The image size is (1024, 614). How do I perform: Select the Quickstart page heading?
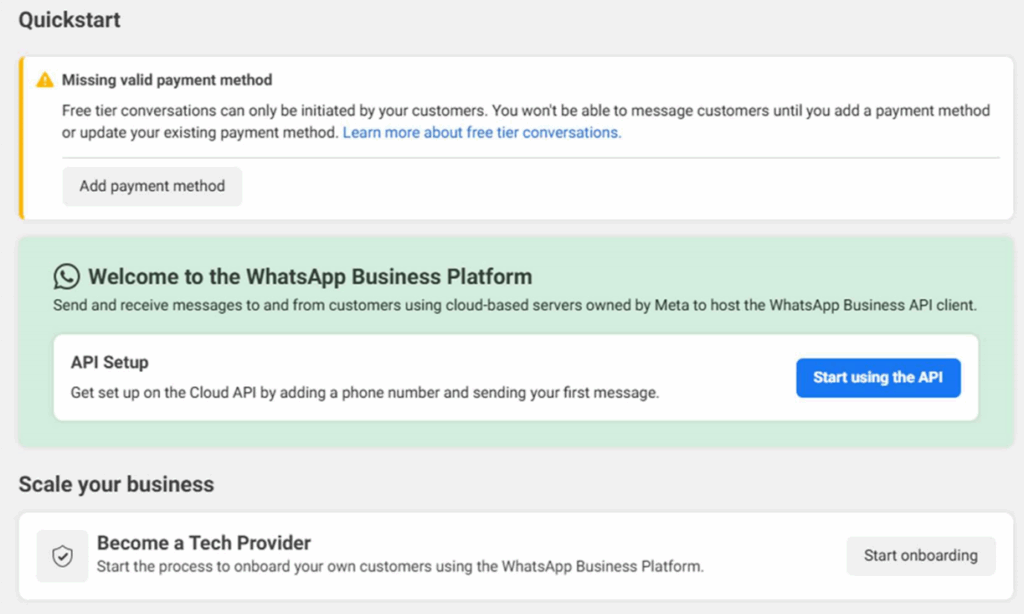click(69, 20)
